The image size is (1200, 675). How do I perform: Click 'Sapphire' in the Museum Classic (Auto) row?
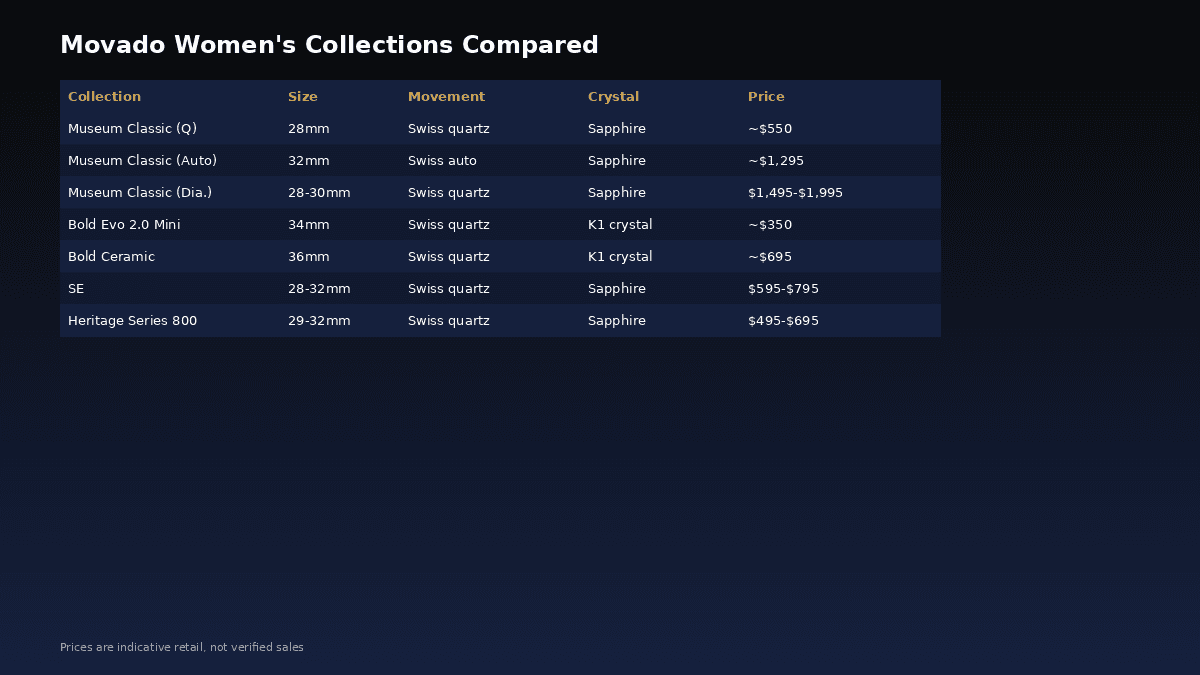click(x=617, y=161)
